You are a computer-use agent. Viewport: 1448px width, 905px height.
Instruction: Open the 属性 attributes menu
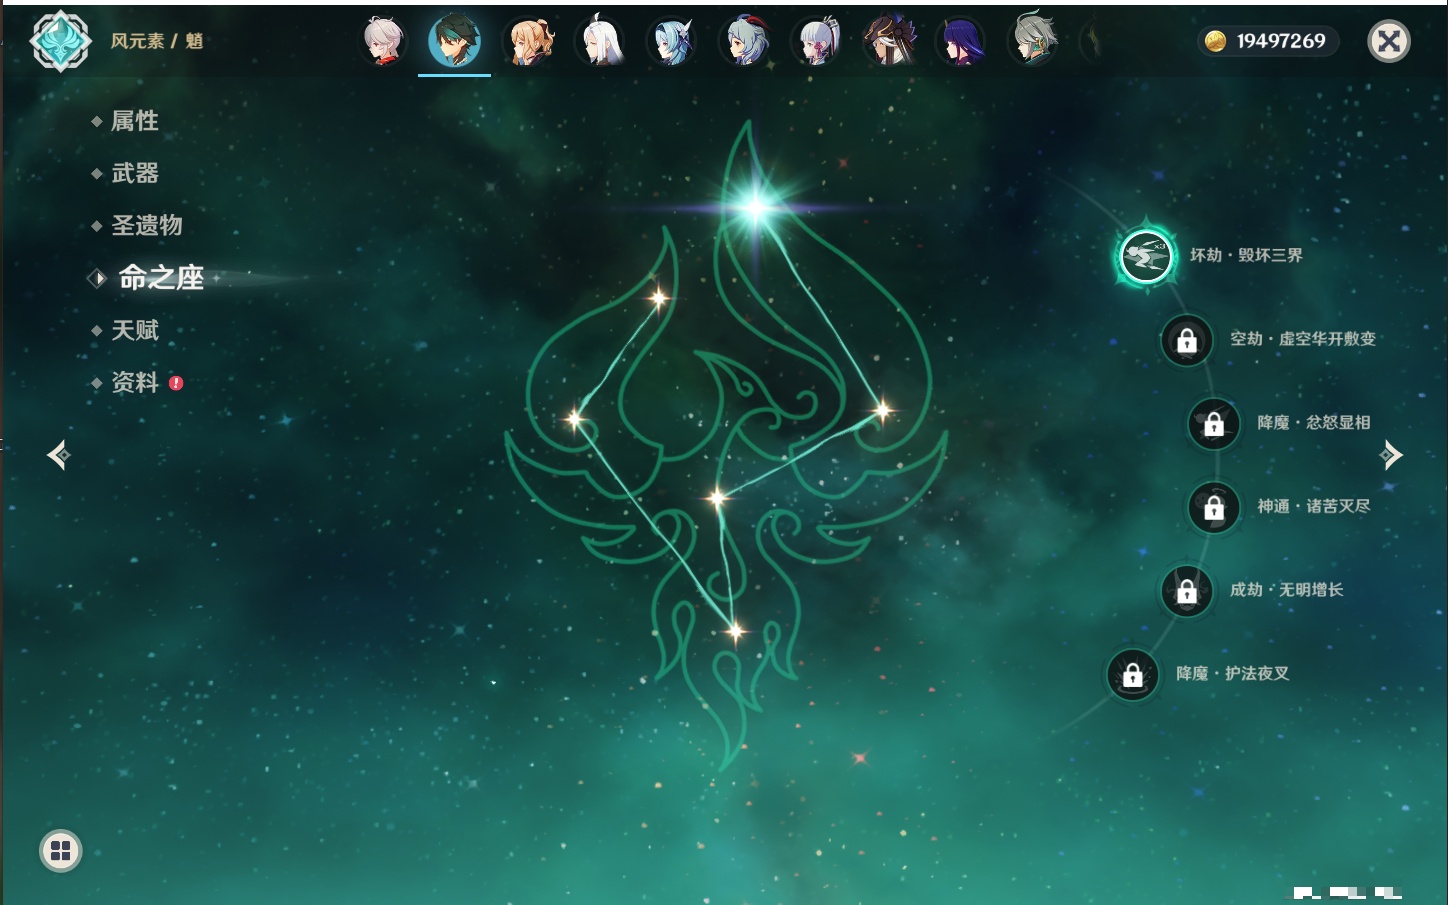coord(134,121)
